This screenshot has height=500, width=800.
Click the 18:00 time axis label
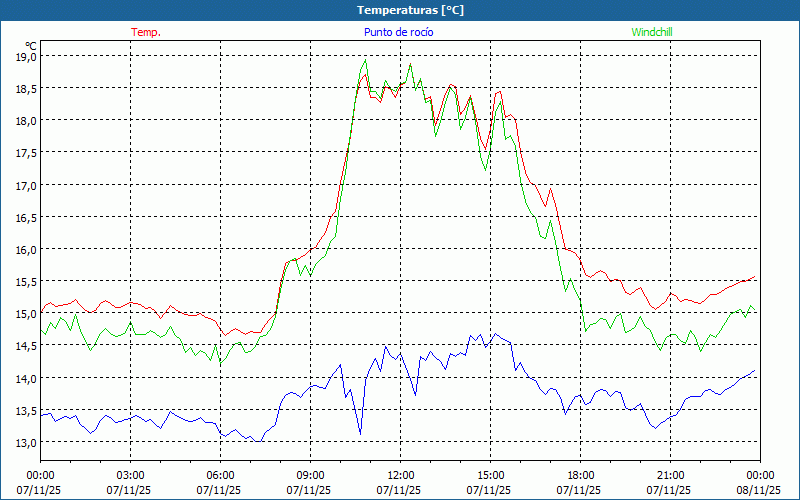pyautogui.click(x=581, y=475)
